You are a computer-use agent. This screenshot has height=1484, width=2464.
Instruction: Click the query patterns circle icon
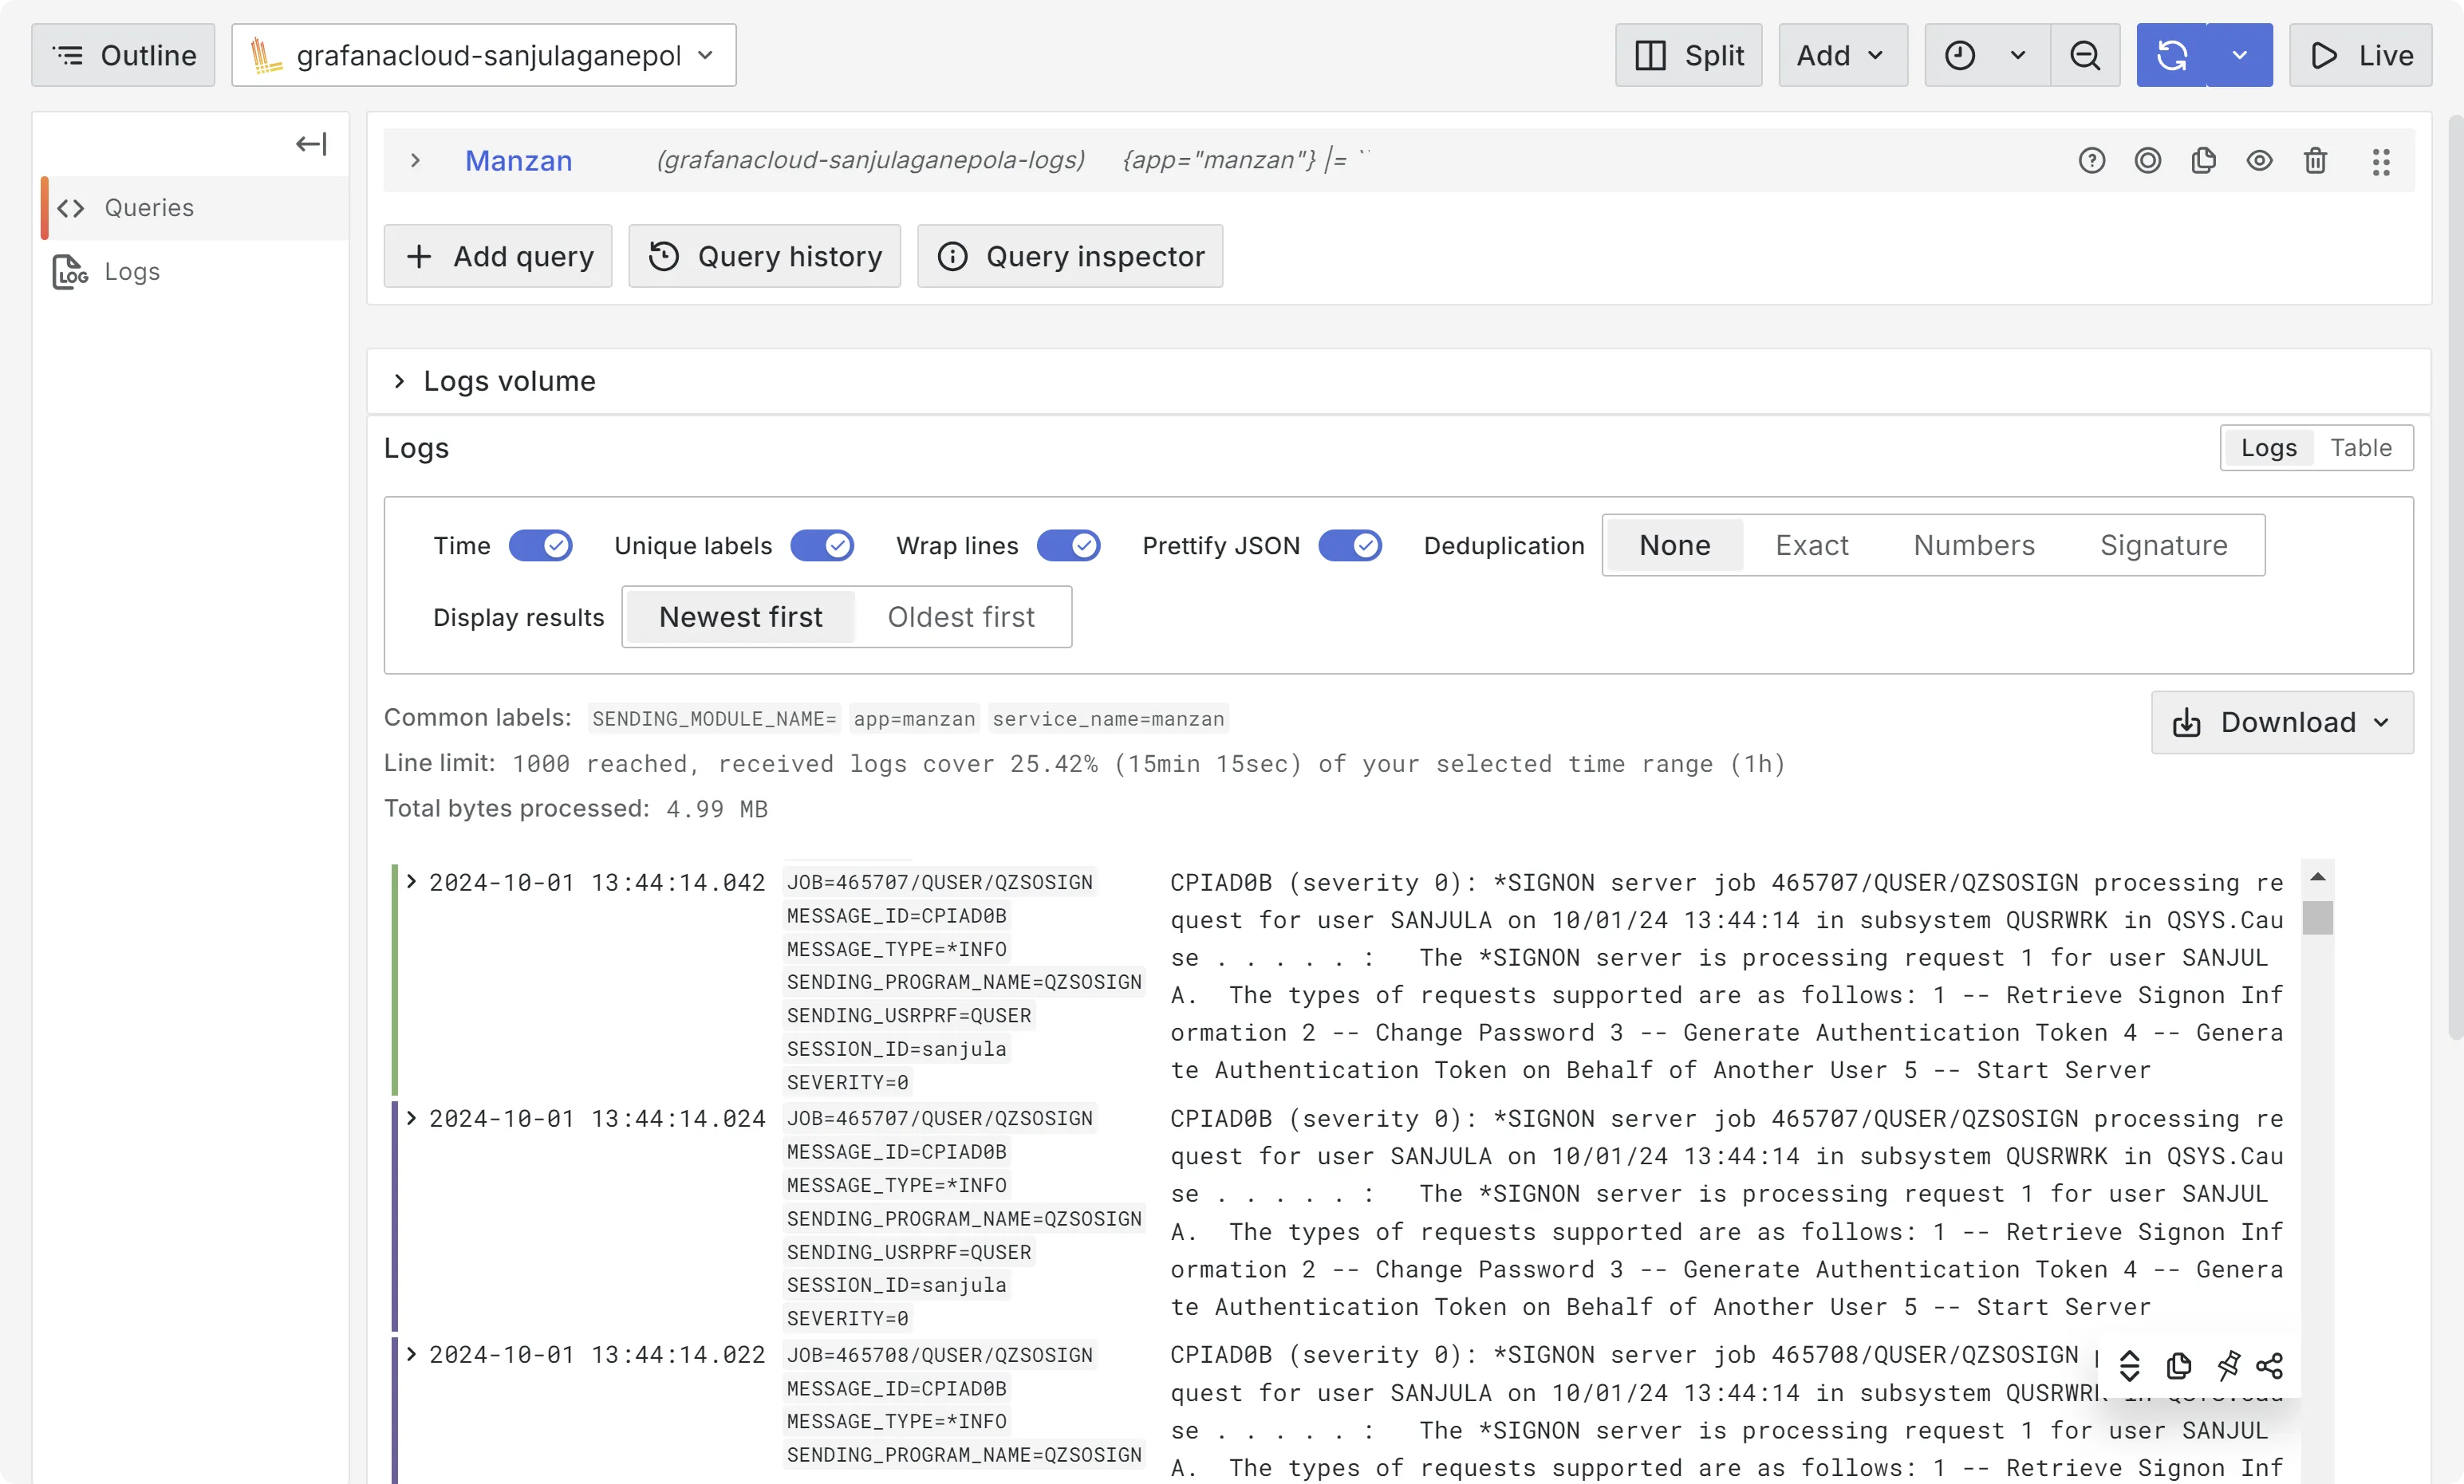click(x=2147, y=160)
